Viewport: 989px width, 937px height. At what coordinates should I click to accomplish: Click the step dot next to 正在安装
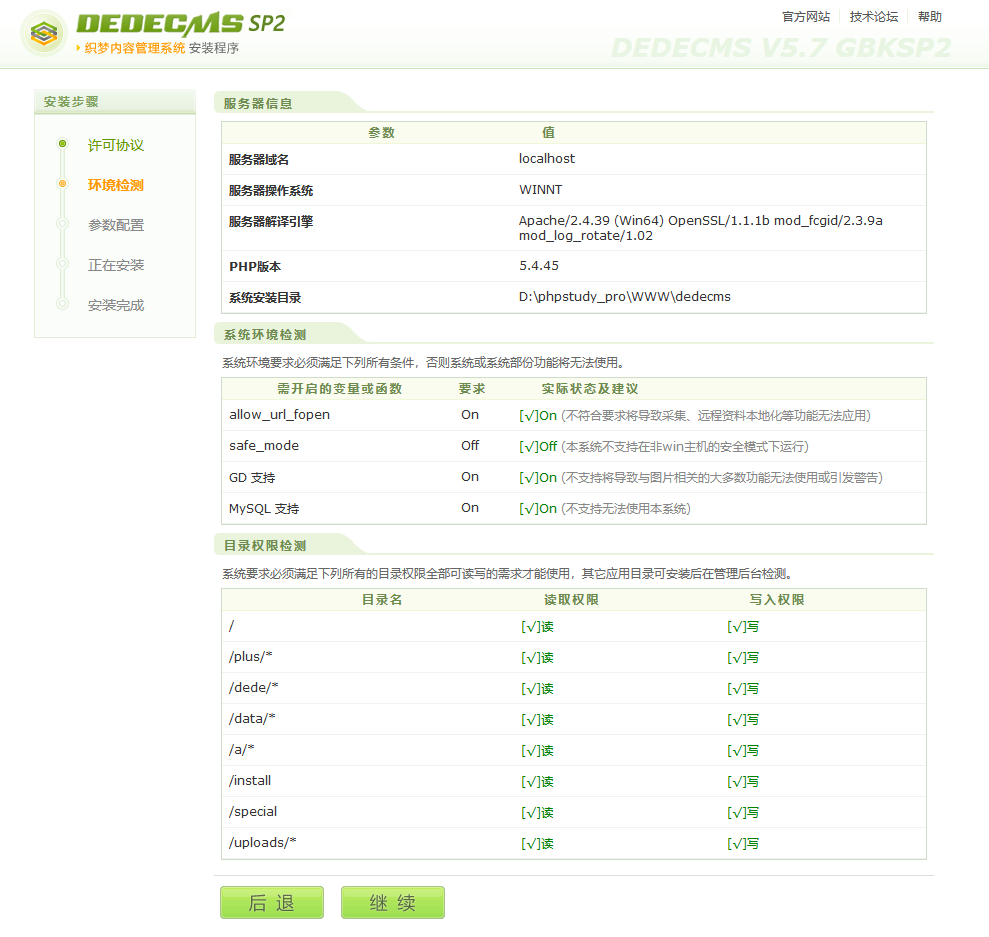click(63, 265)
